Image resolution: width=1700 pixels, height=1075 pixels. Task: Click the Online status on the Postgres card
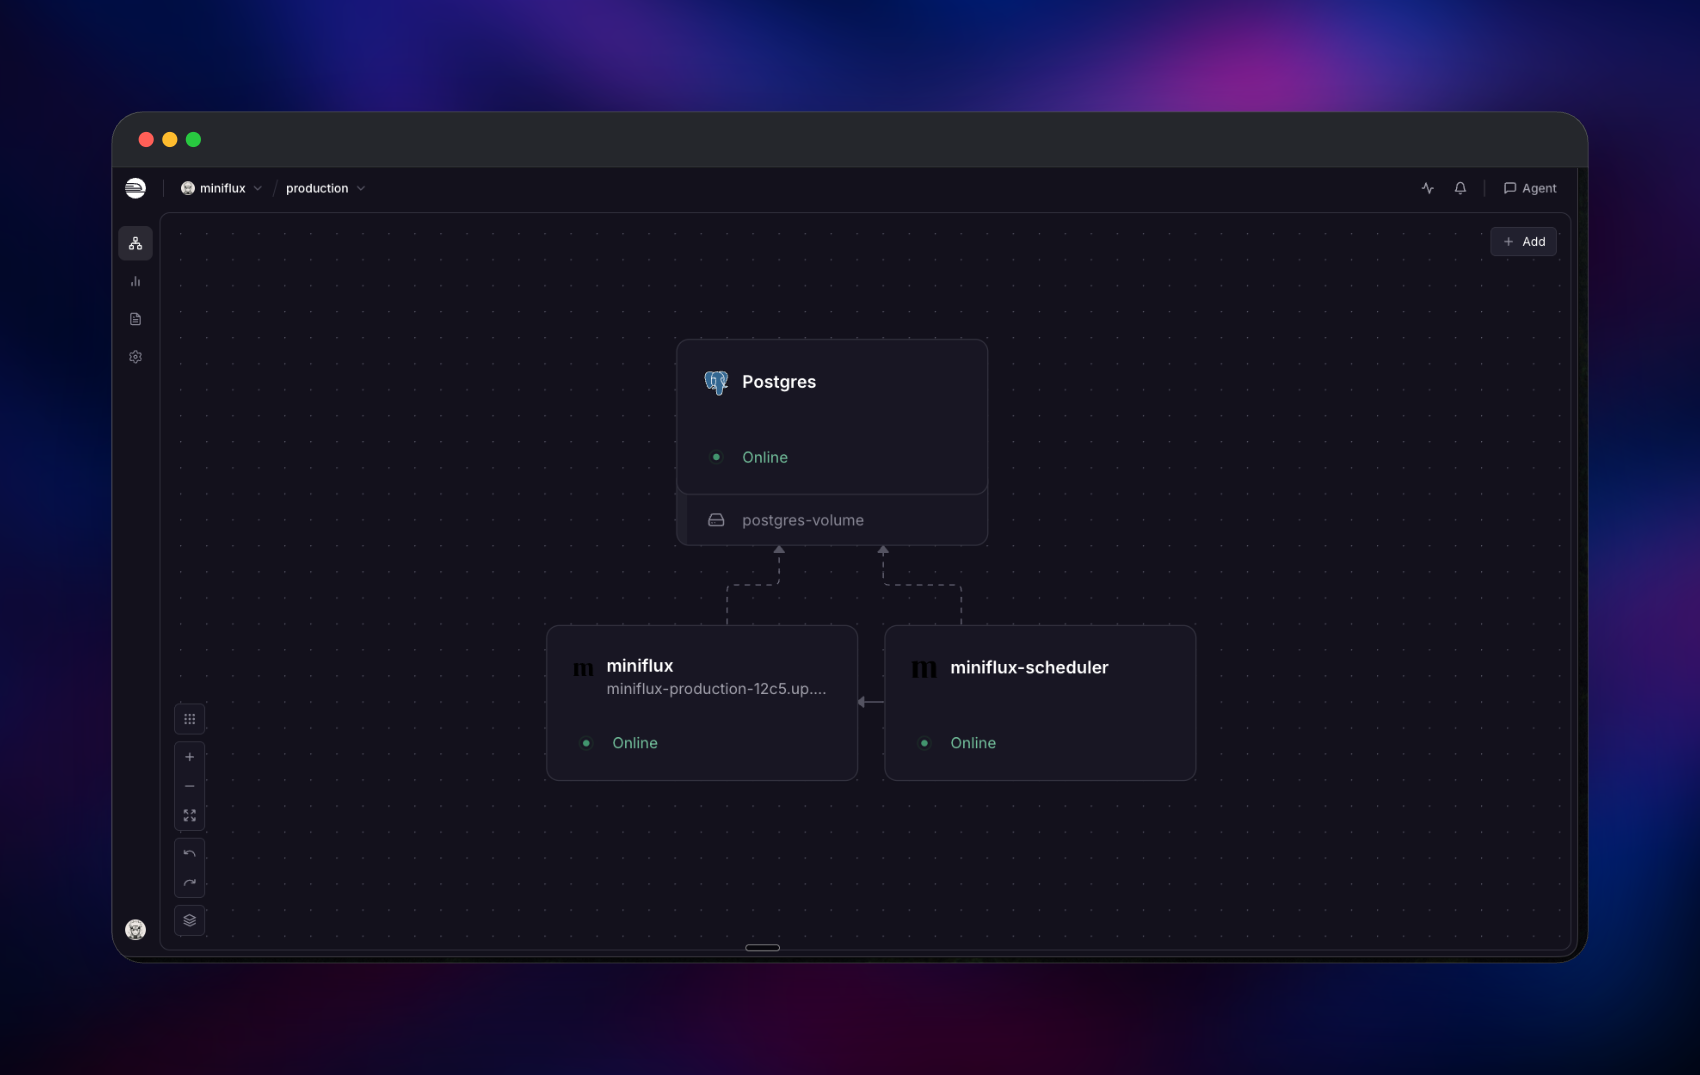click(x=765, y=457)
